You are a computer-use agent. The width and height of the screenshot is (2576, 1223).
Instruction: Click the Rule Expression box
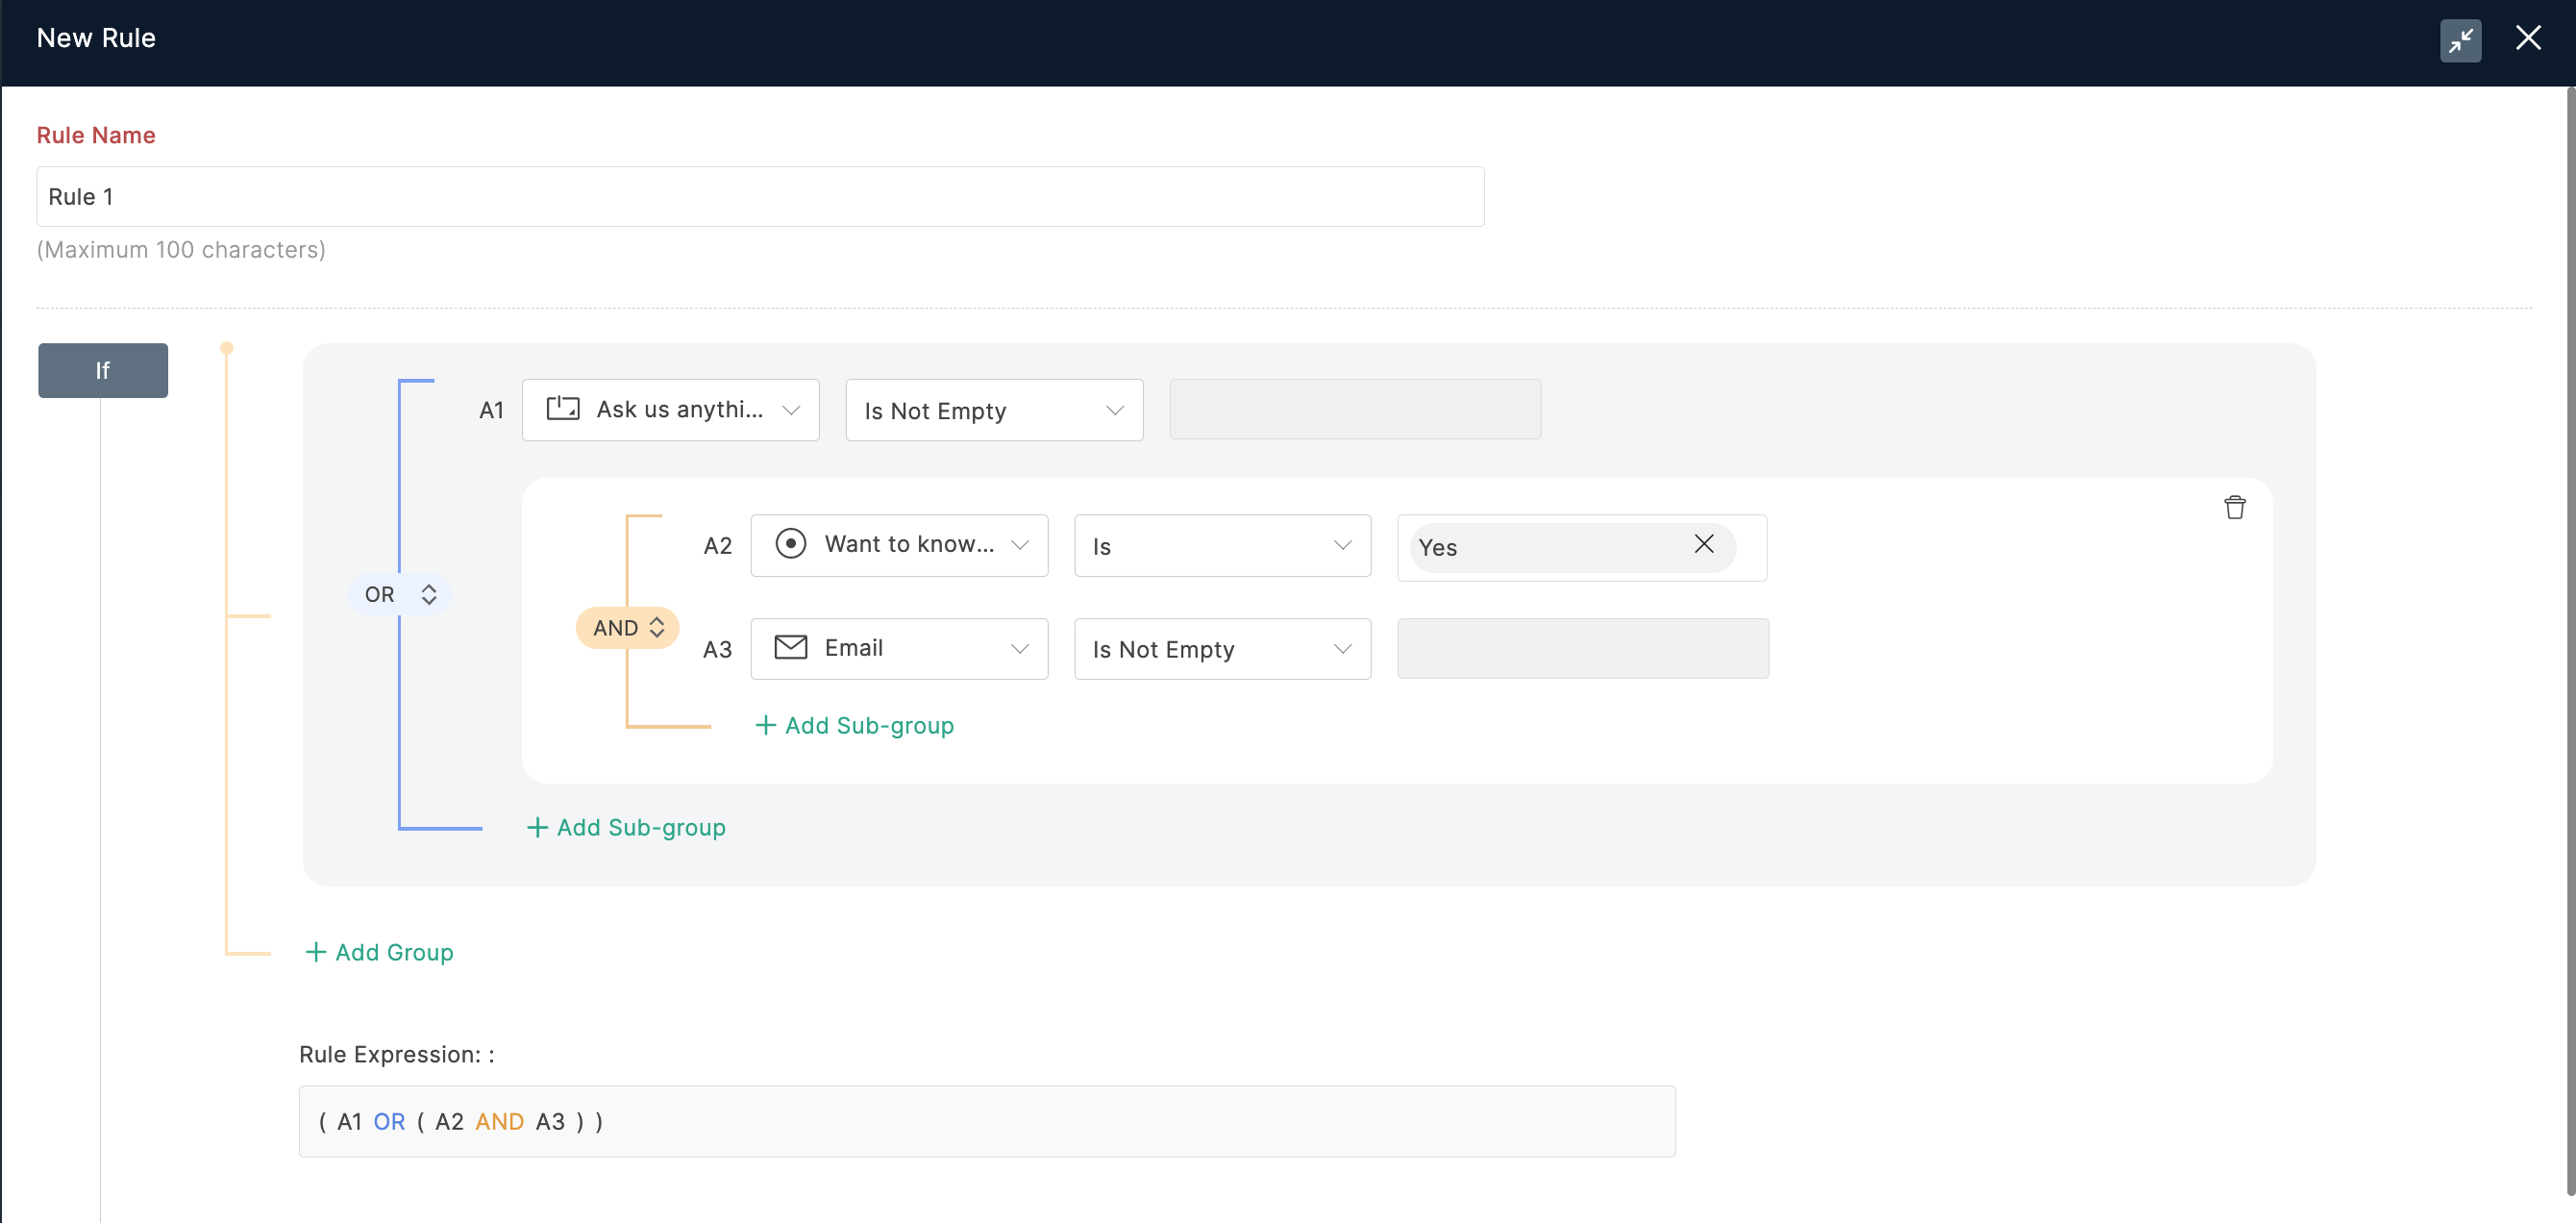click(x=986, y=1122)
